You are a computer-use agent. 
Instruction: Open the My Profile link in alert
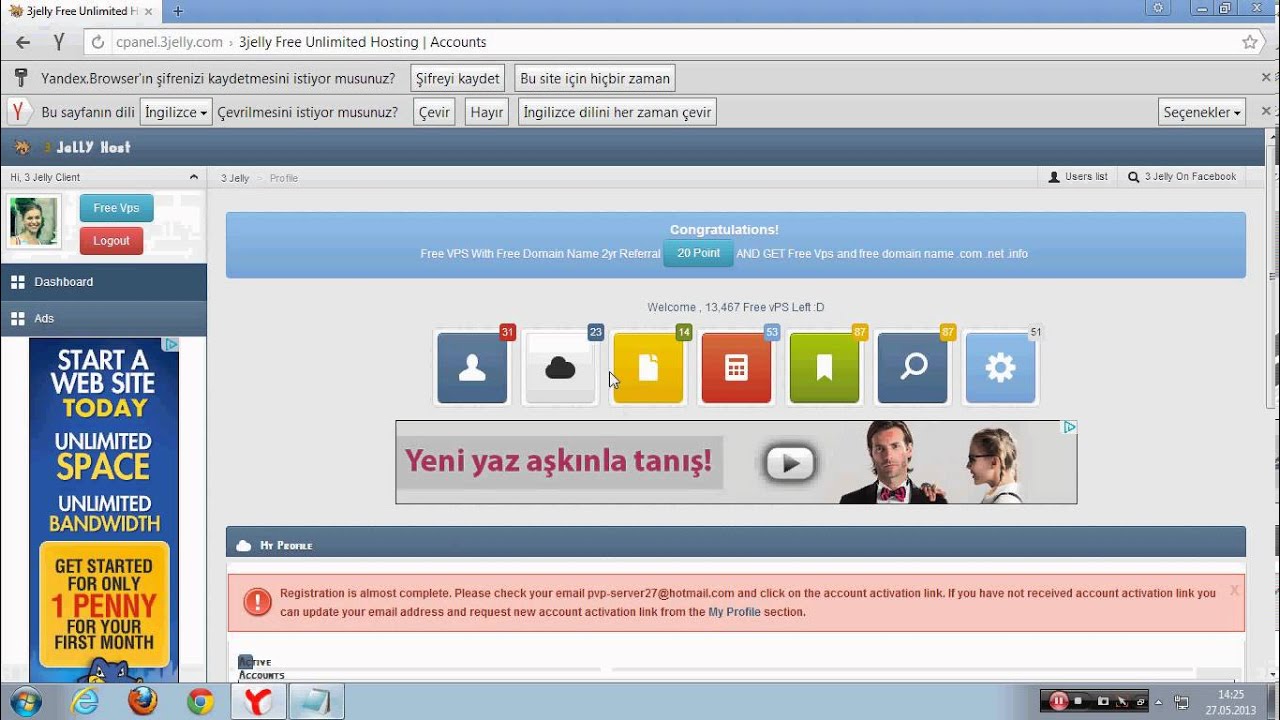coord(734,612)
